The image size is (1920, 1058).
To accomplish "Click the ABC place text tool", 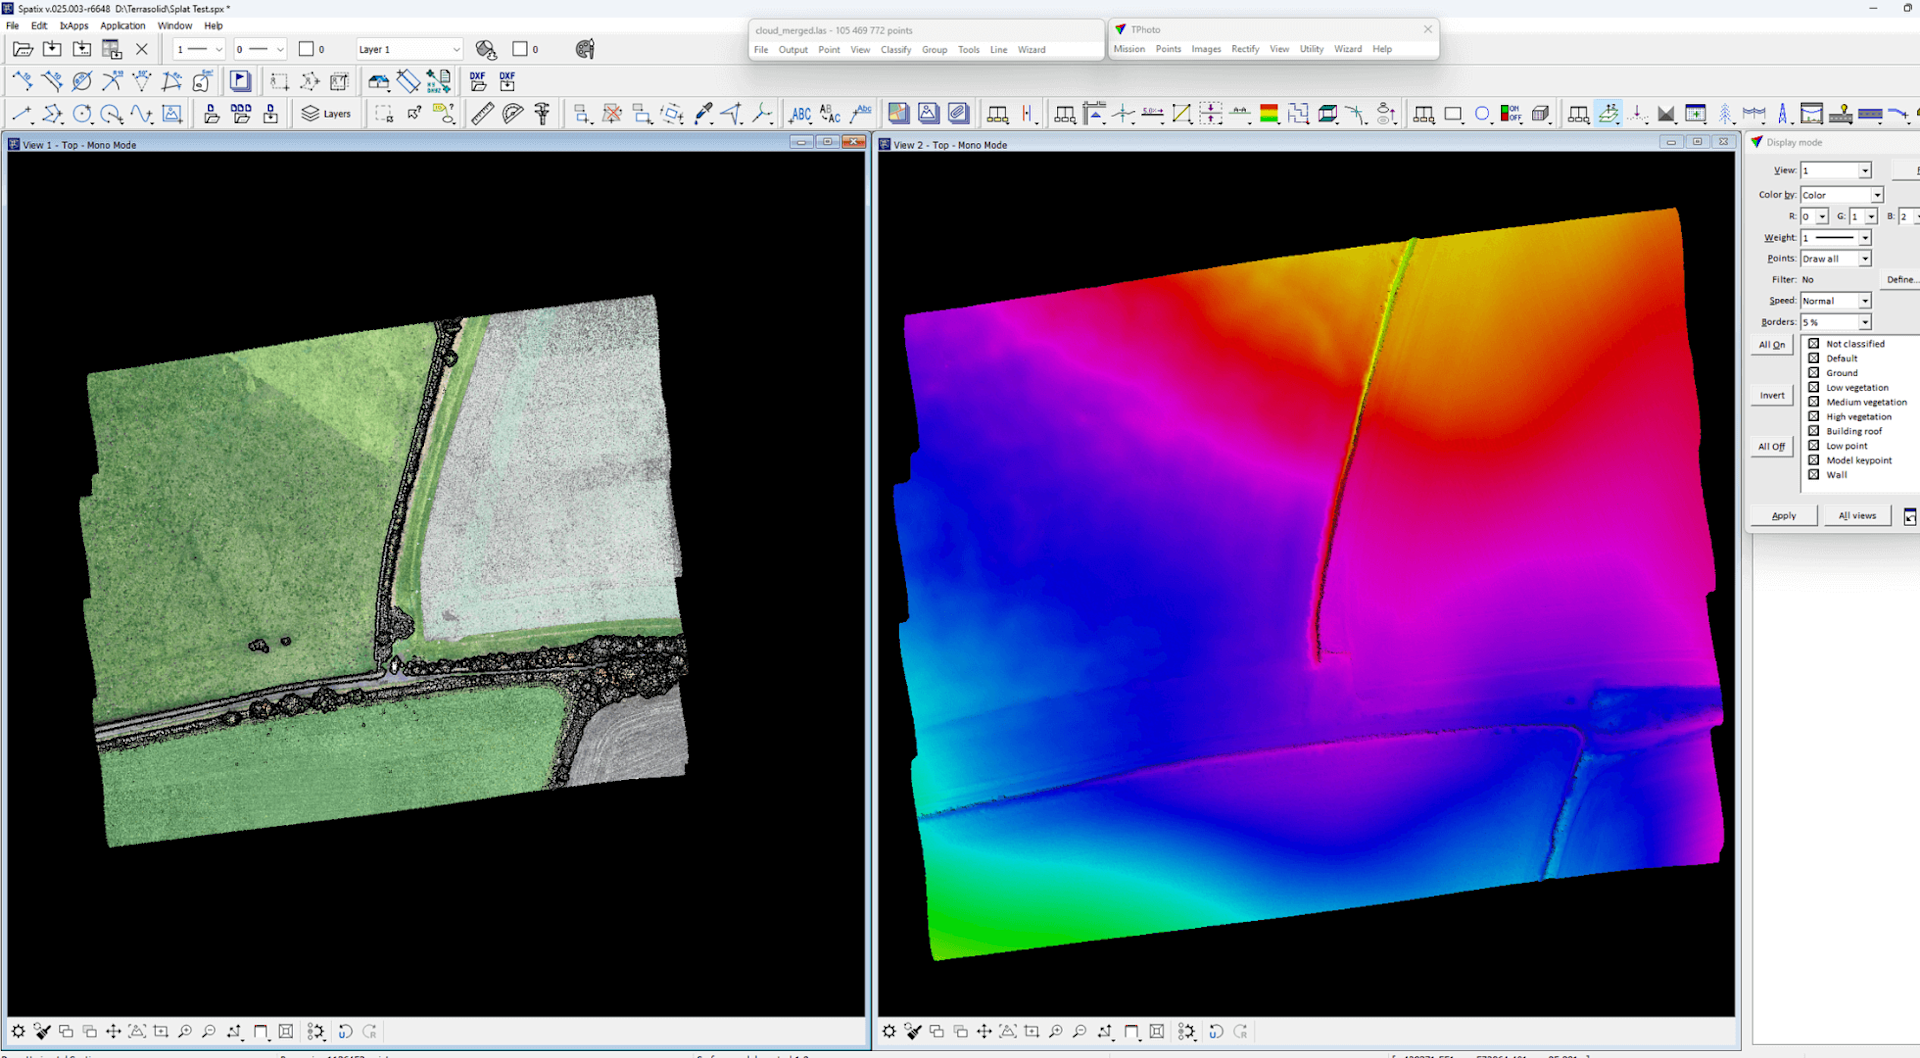I will pos(800,114).
